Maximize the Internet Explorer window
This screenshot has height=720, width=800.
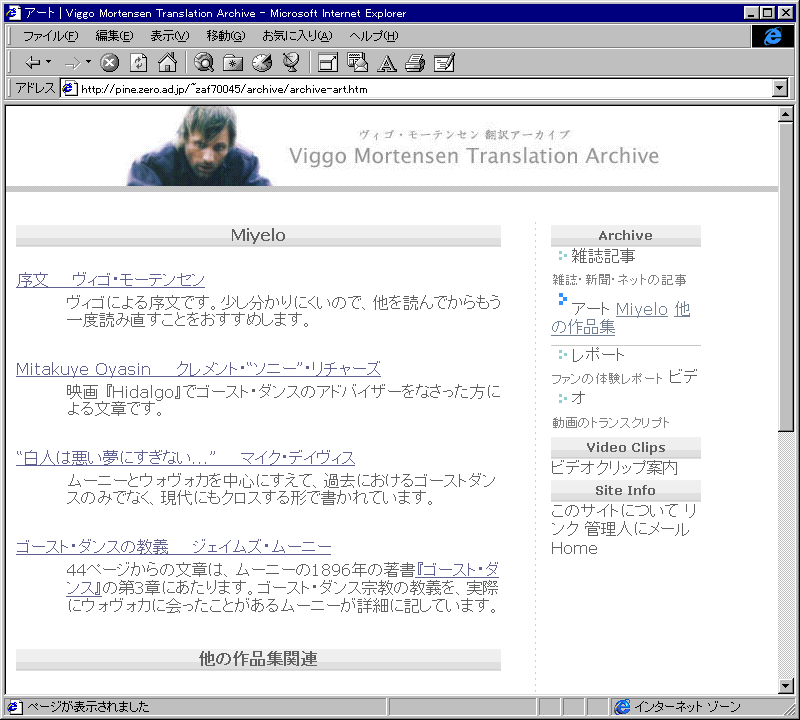click(x=767, y=13)
